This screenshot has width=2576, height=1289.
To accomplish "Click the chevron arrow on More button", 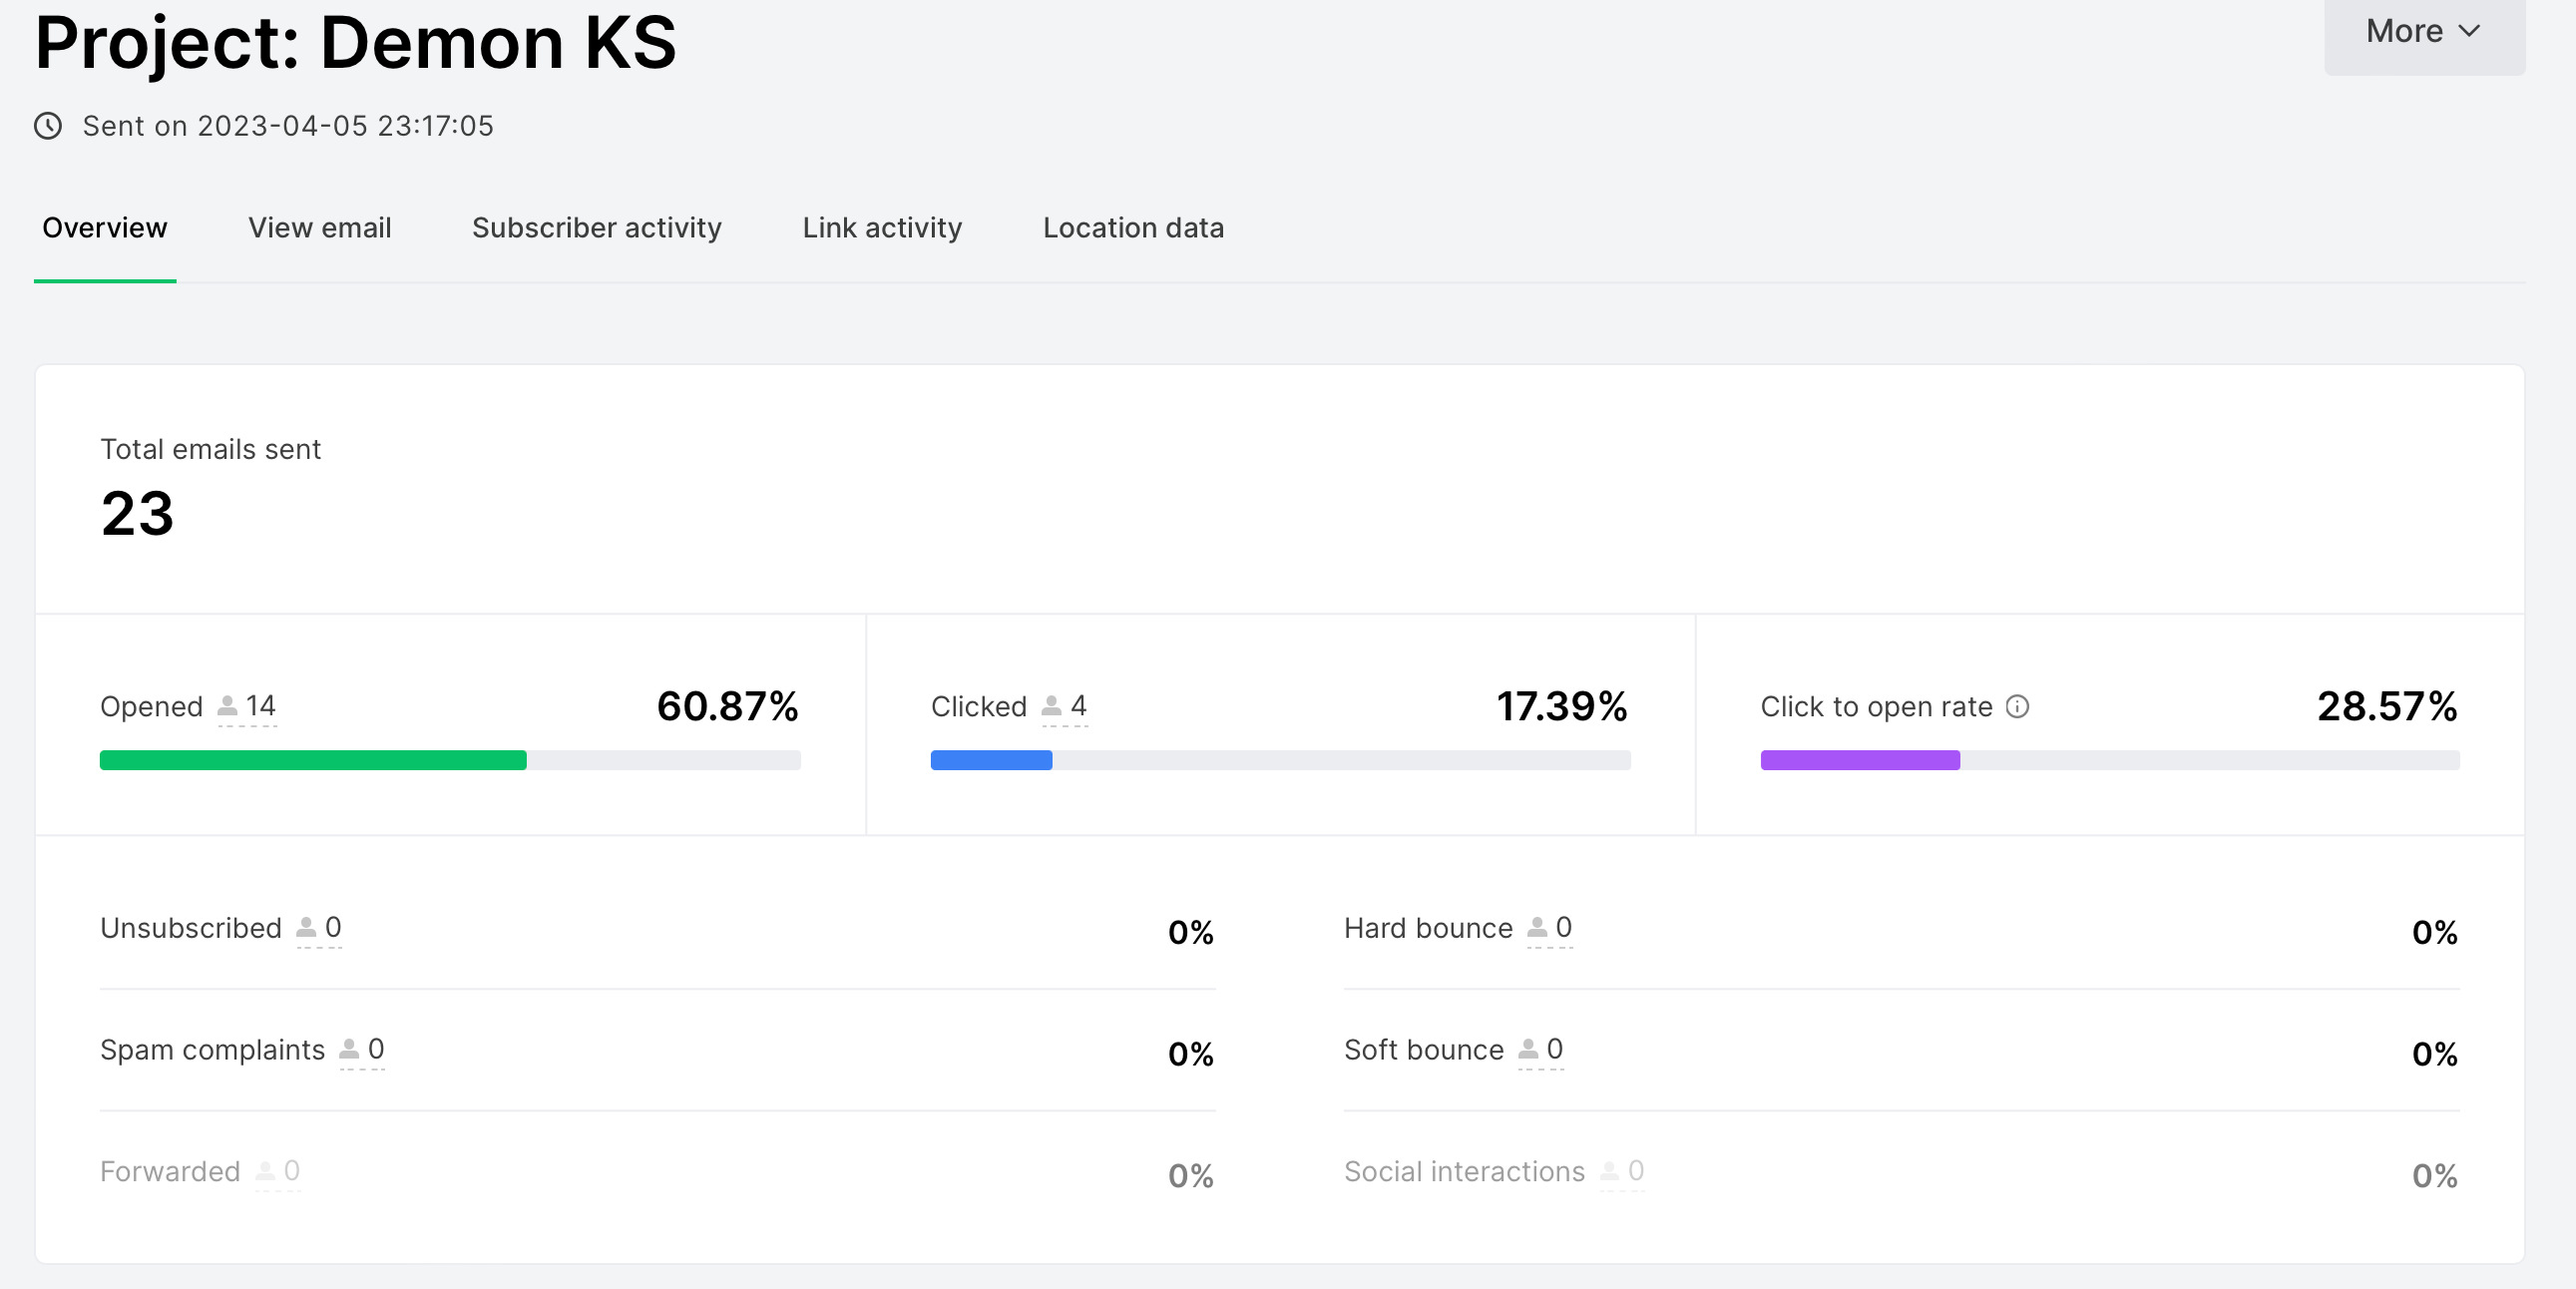I will (2469, 32).
